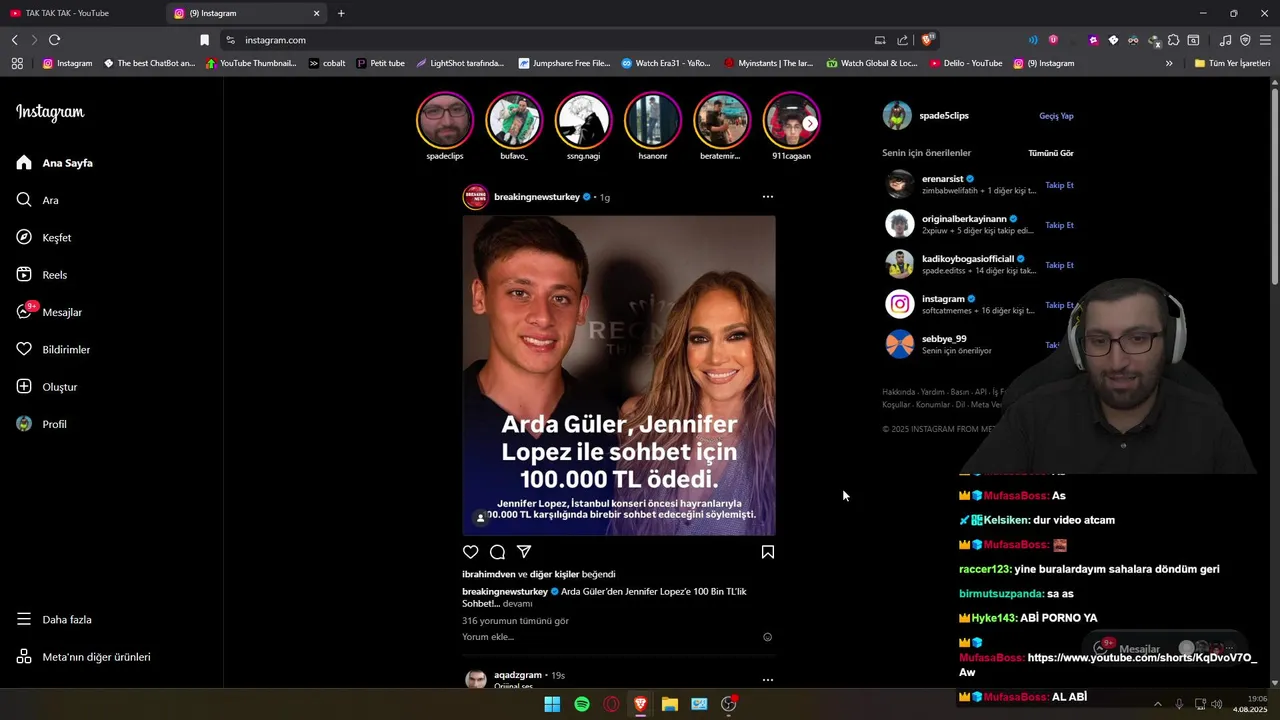Open File Explorer from taskbar

point(670,704)
